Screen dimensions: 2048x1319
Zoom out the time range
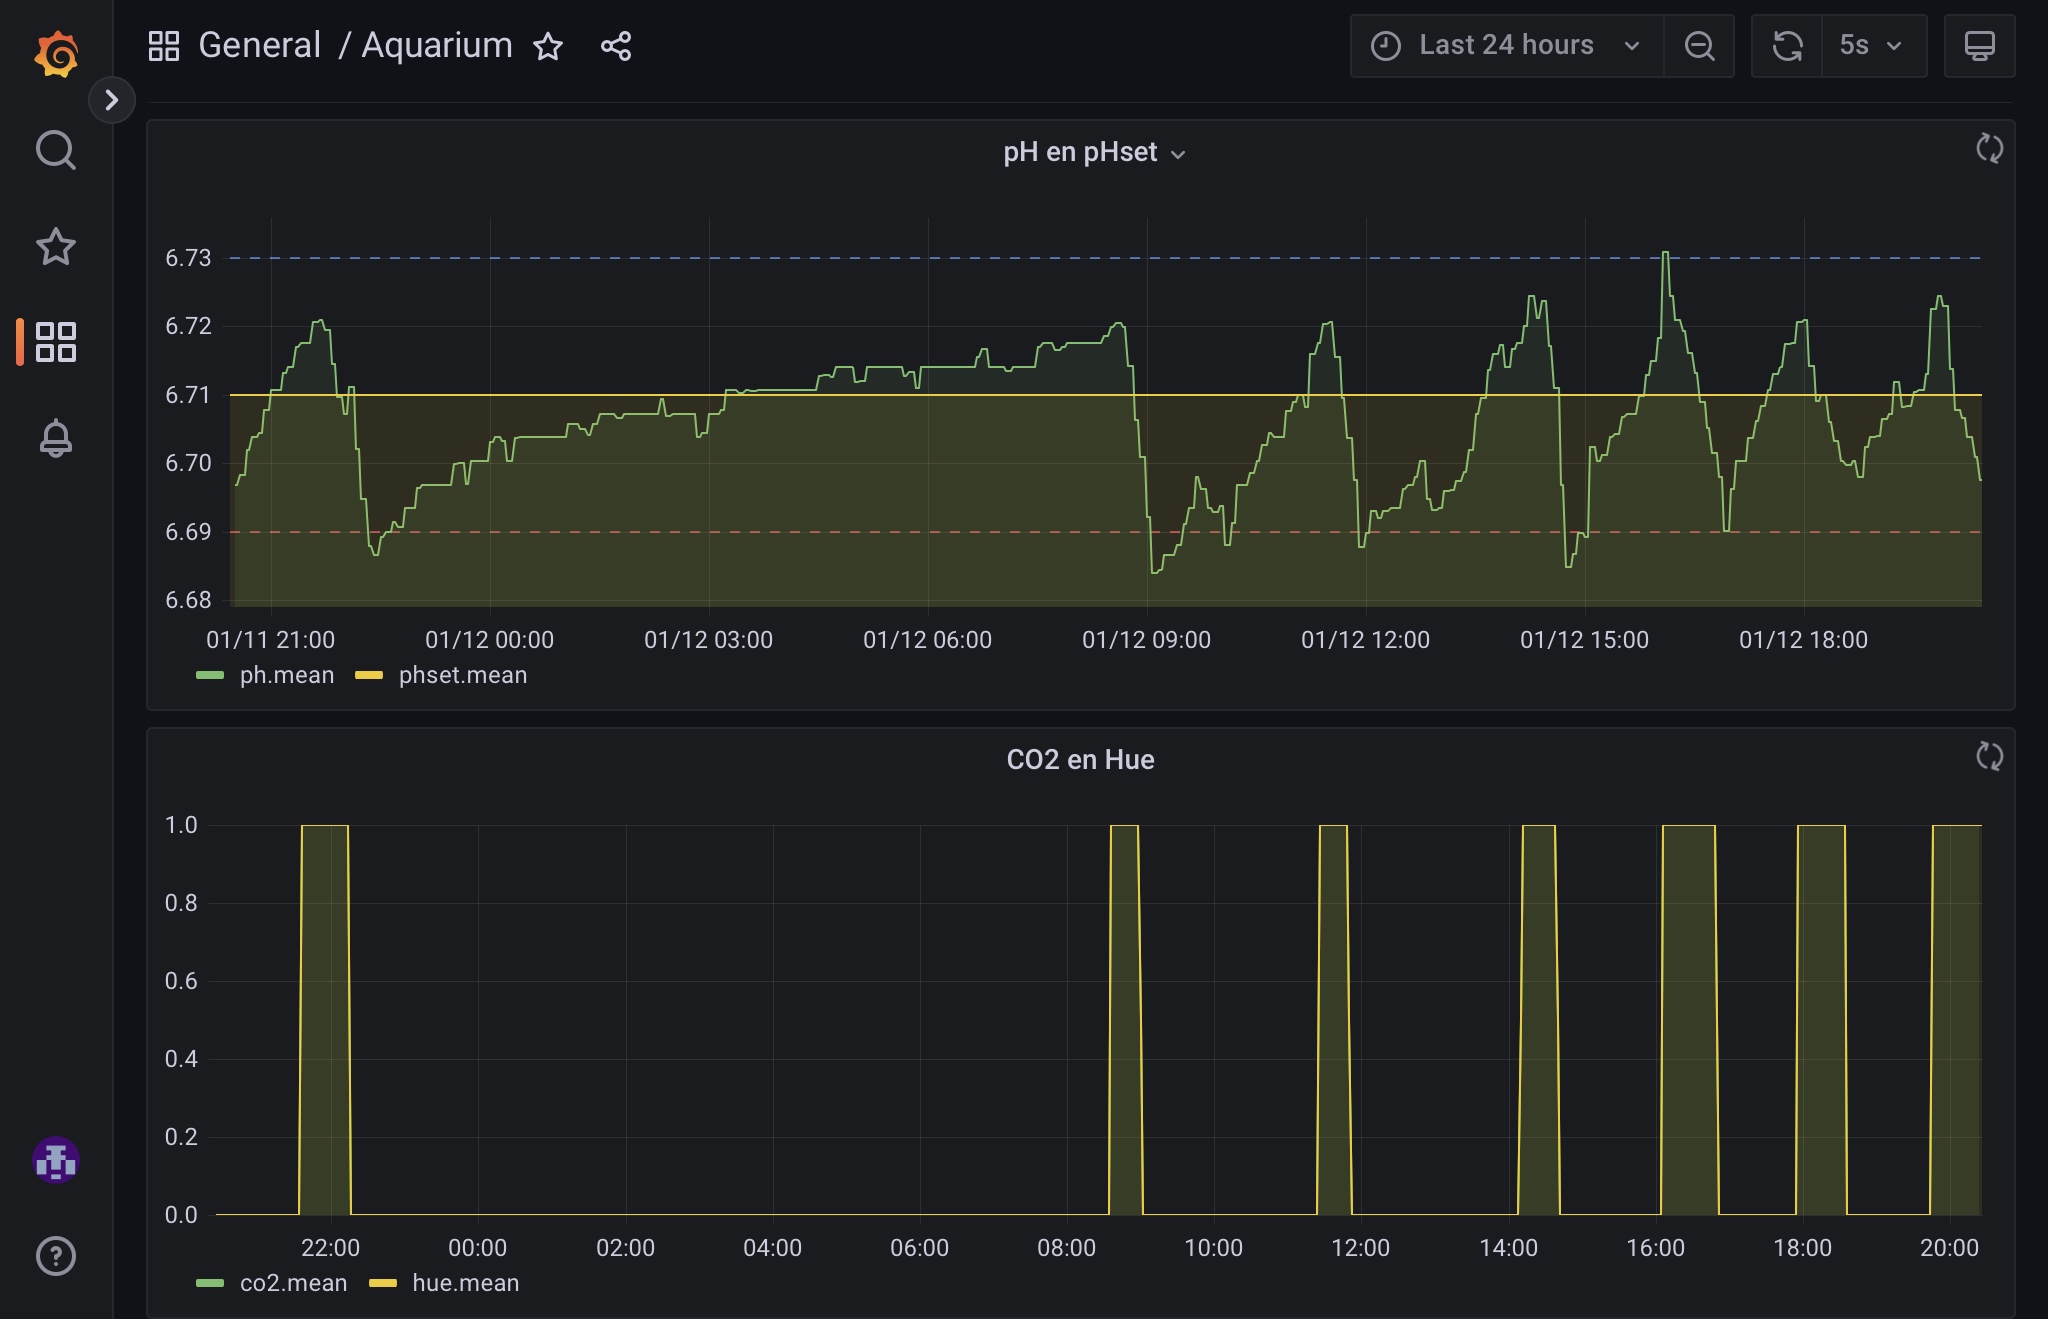[x=1699, y=46]
